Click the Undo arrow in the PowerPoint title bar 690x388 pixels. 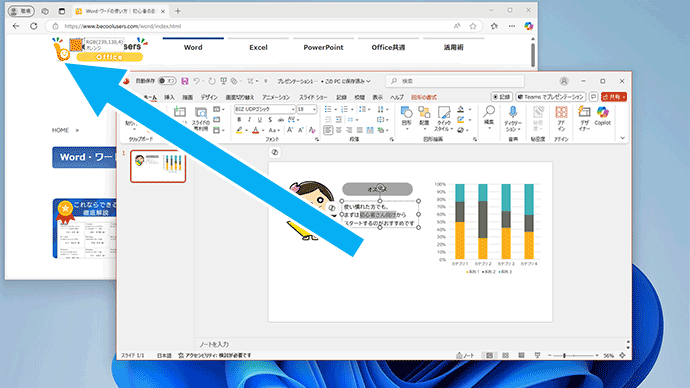(x=196, y=81)
